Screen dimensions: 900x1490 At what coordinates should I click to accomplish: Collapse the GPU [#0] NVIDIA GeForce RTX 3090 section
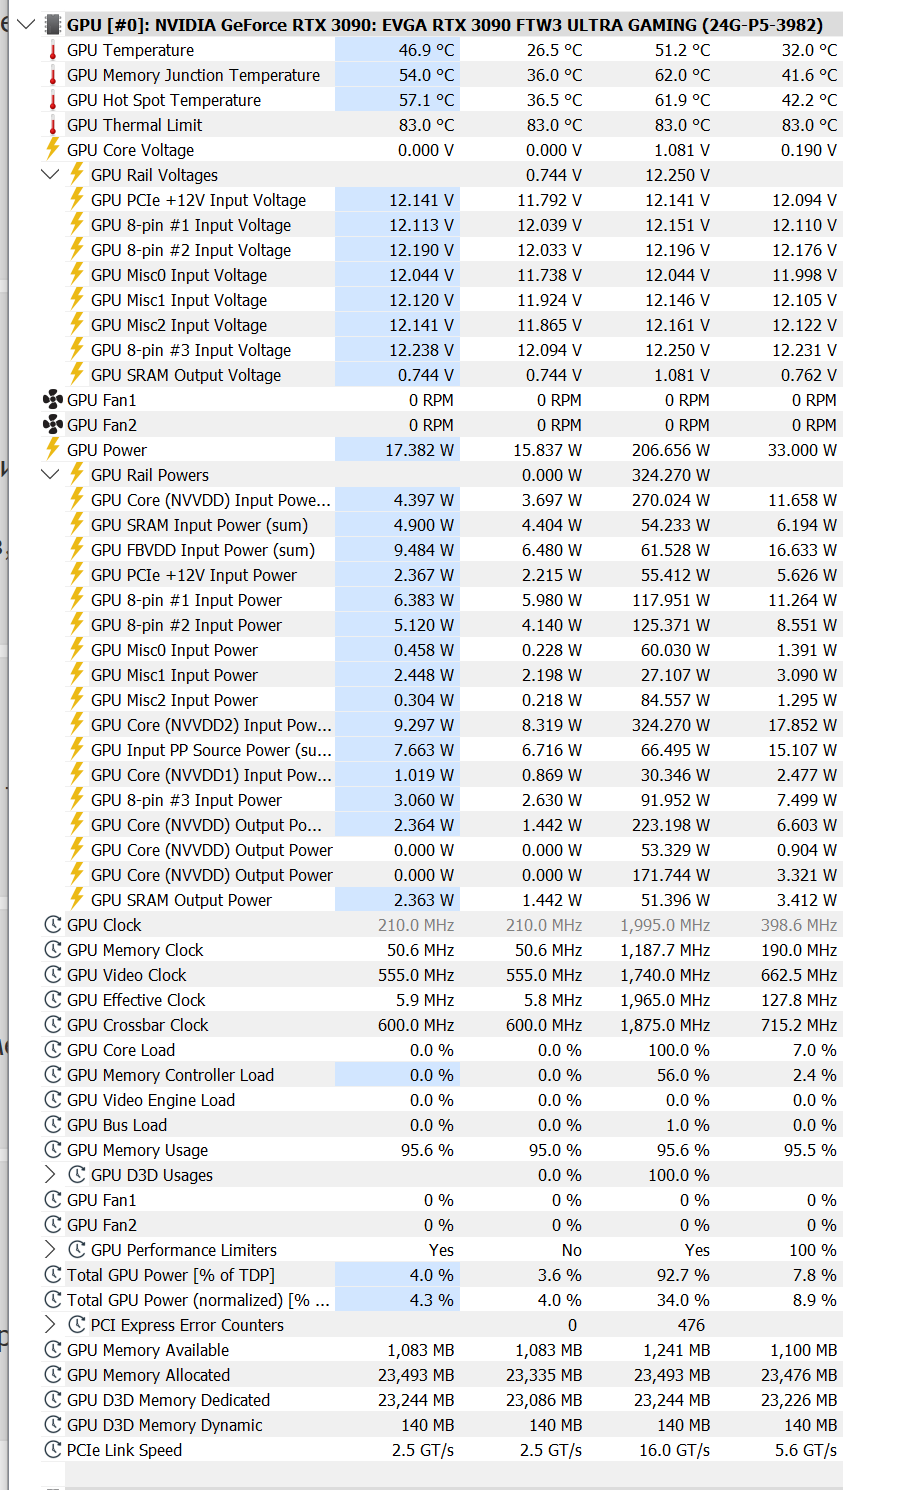coord(26,24)
